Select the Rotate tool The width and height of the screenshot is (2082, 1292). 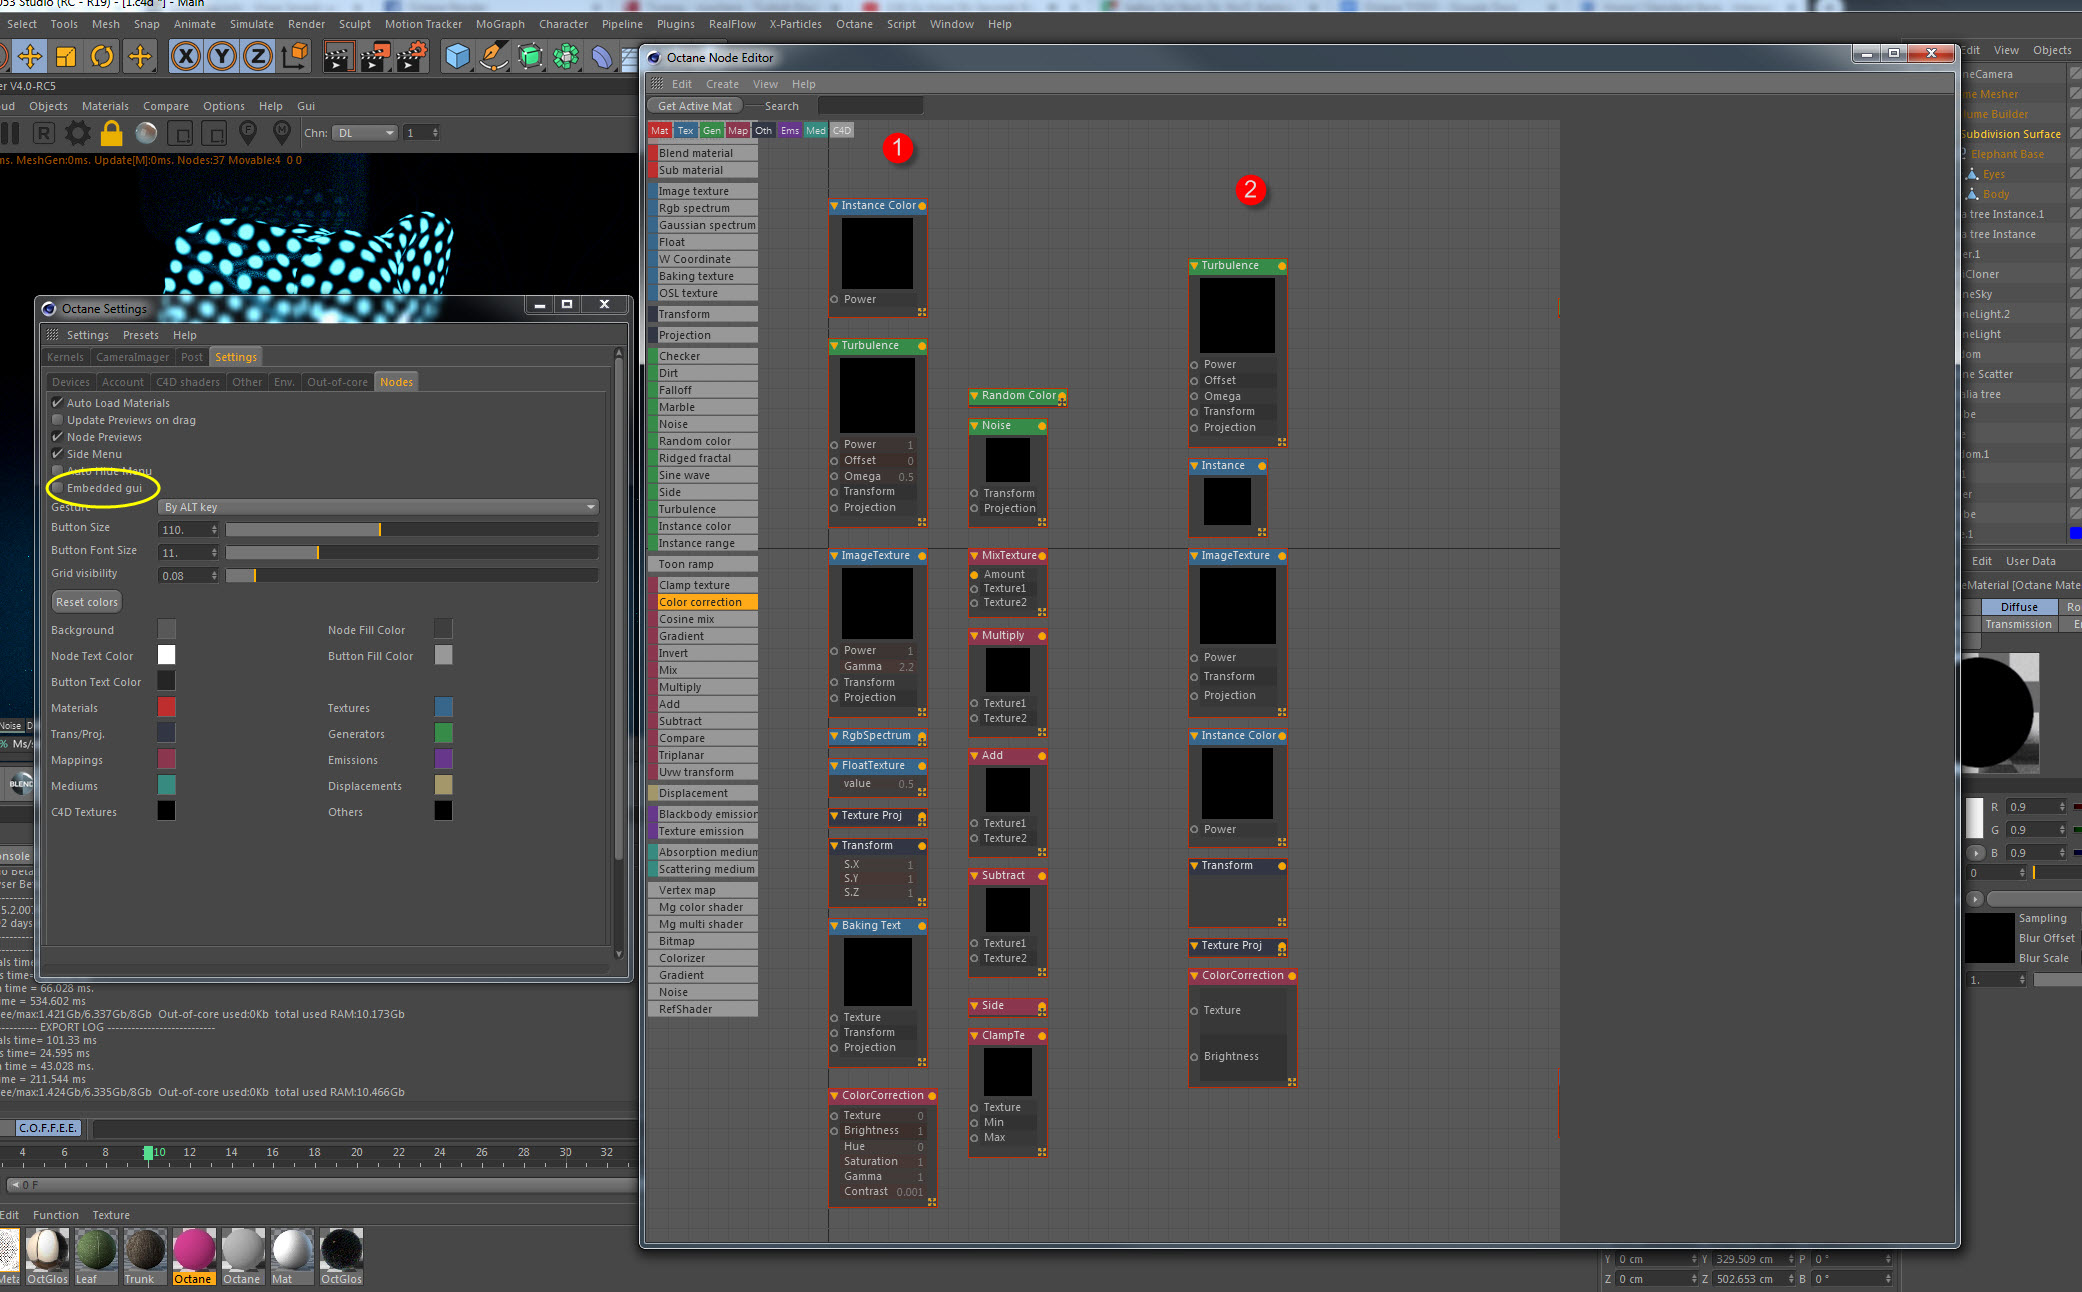(102, 57)
